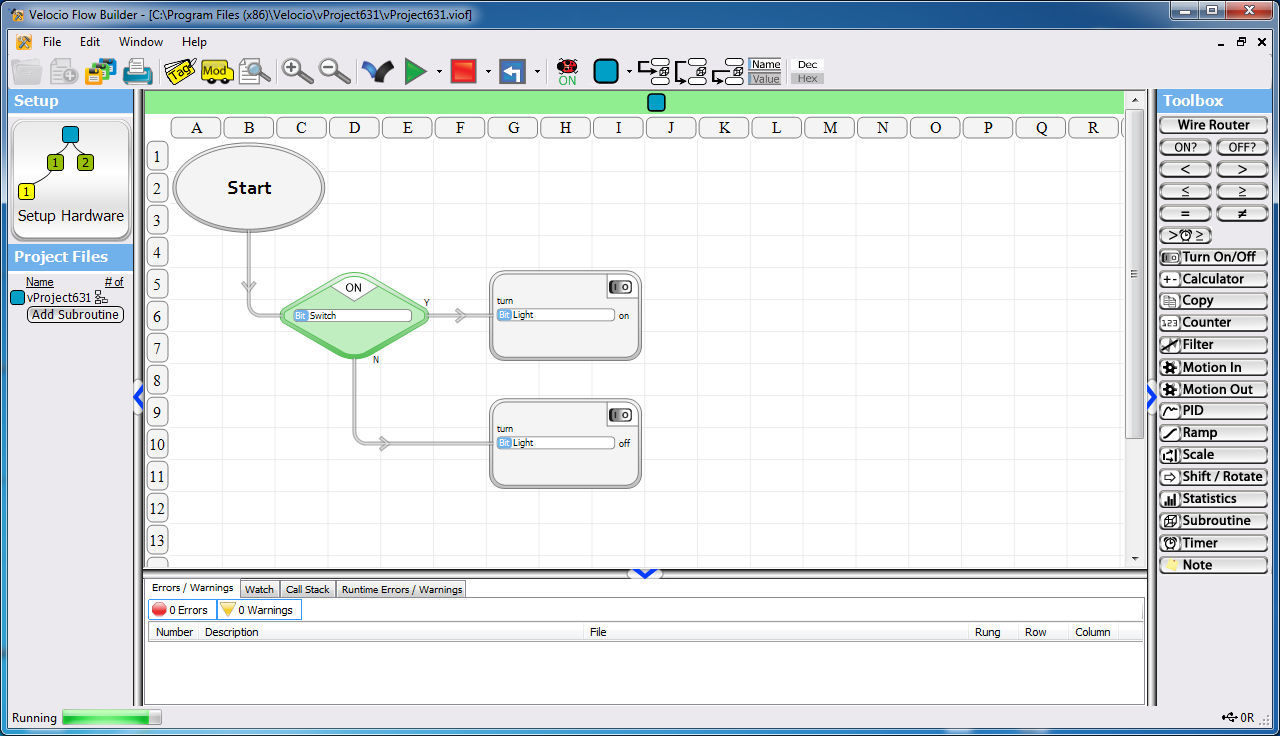
Task: Select the Zoom In magnifier tool
Action: pos(297,71)
